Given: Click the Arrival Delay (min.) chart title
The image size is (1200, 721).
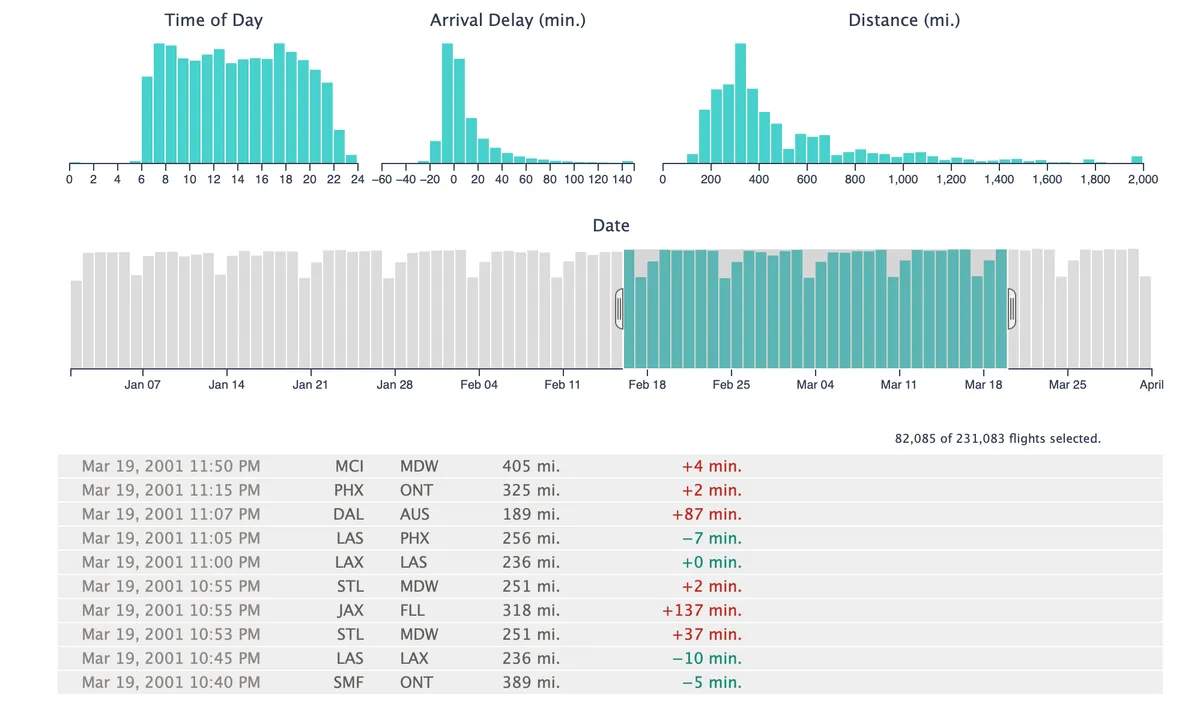Looking at the screenshot, I should (x=508, y=20).
